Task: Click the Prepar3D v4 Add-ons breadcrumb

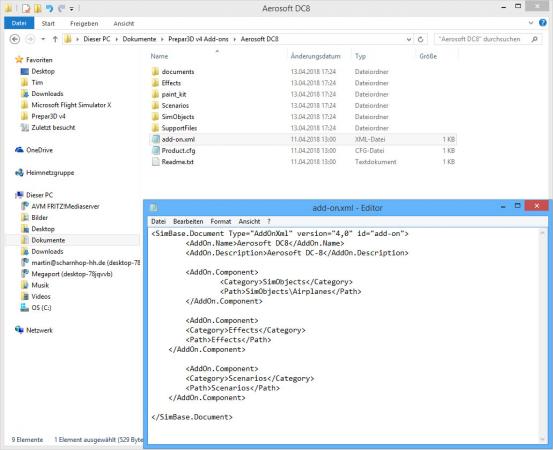Action: (198, 39)
